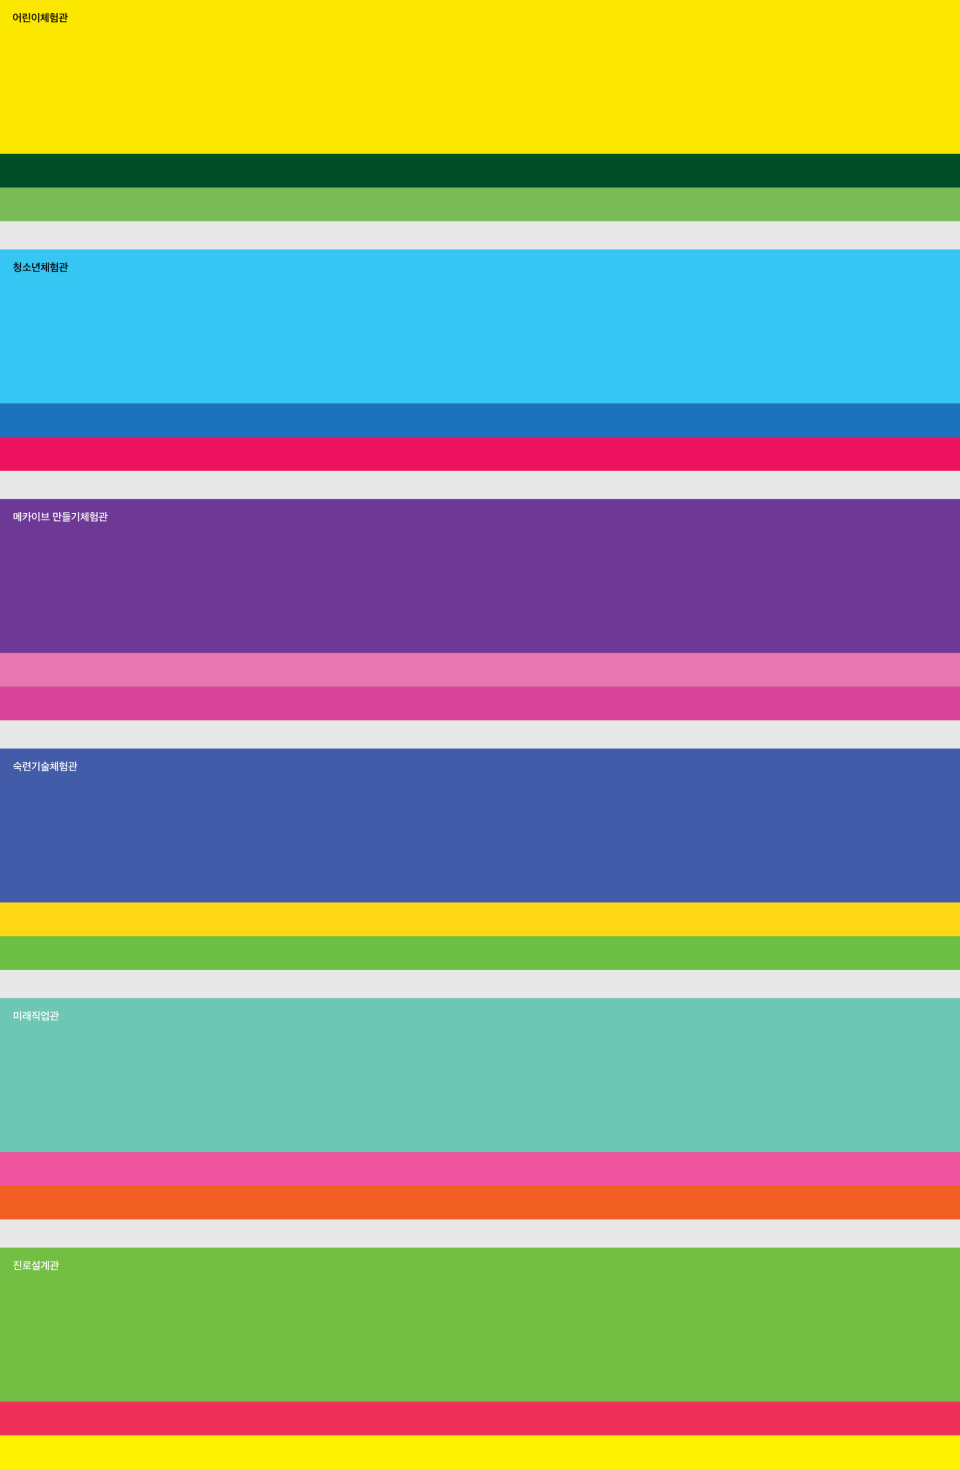Screen dimensions: 960x1469
Task: Select the golden yellow stripe under 숙련기술체험관
Action: pyautogui.click(x=480, y=919)
